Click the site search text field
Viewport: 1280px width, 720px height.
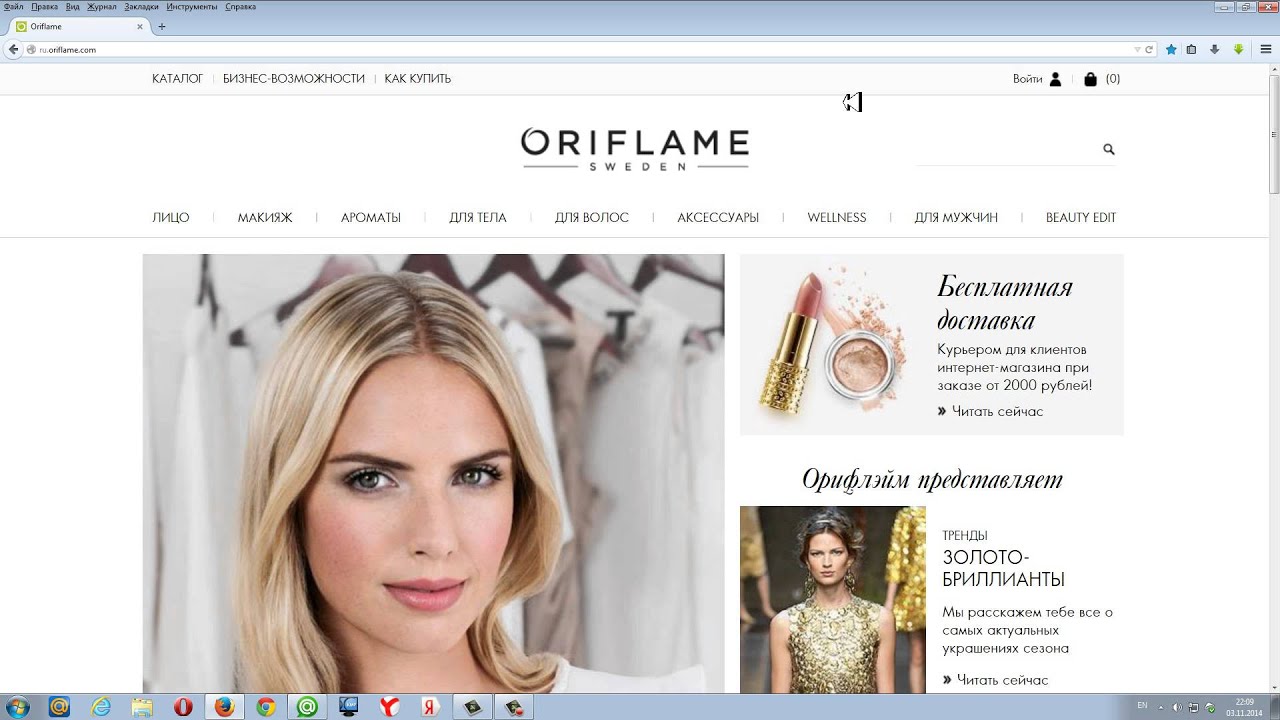[x=1008, y=150]
